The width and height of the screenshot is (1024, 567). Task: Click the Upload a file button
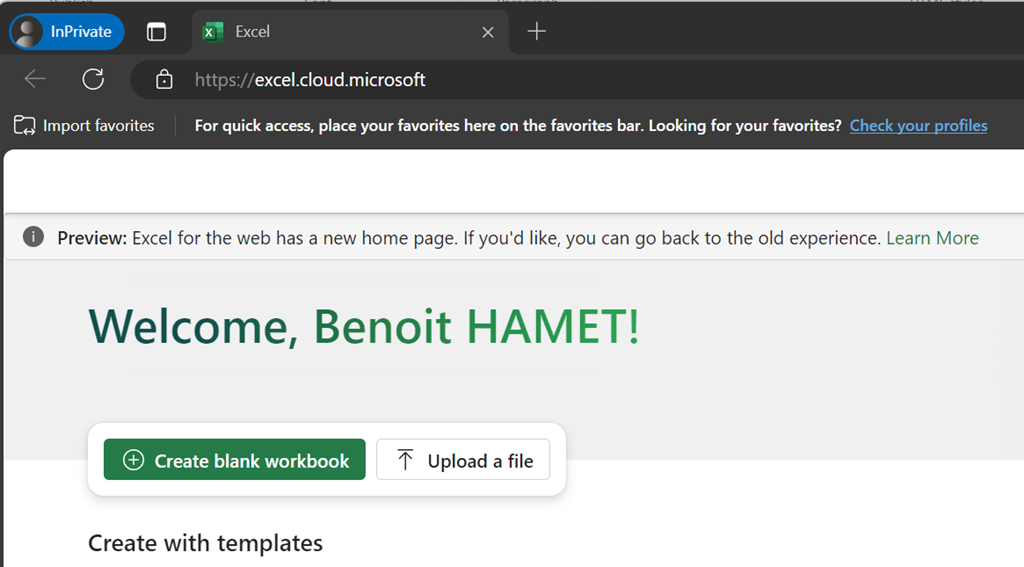(463, 460)
